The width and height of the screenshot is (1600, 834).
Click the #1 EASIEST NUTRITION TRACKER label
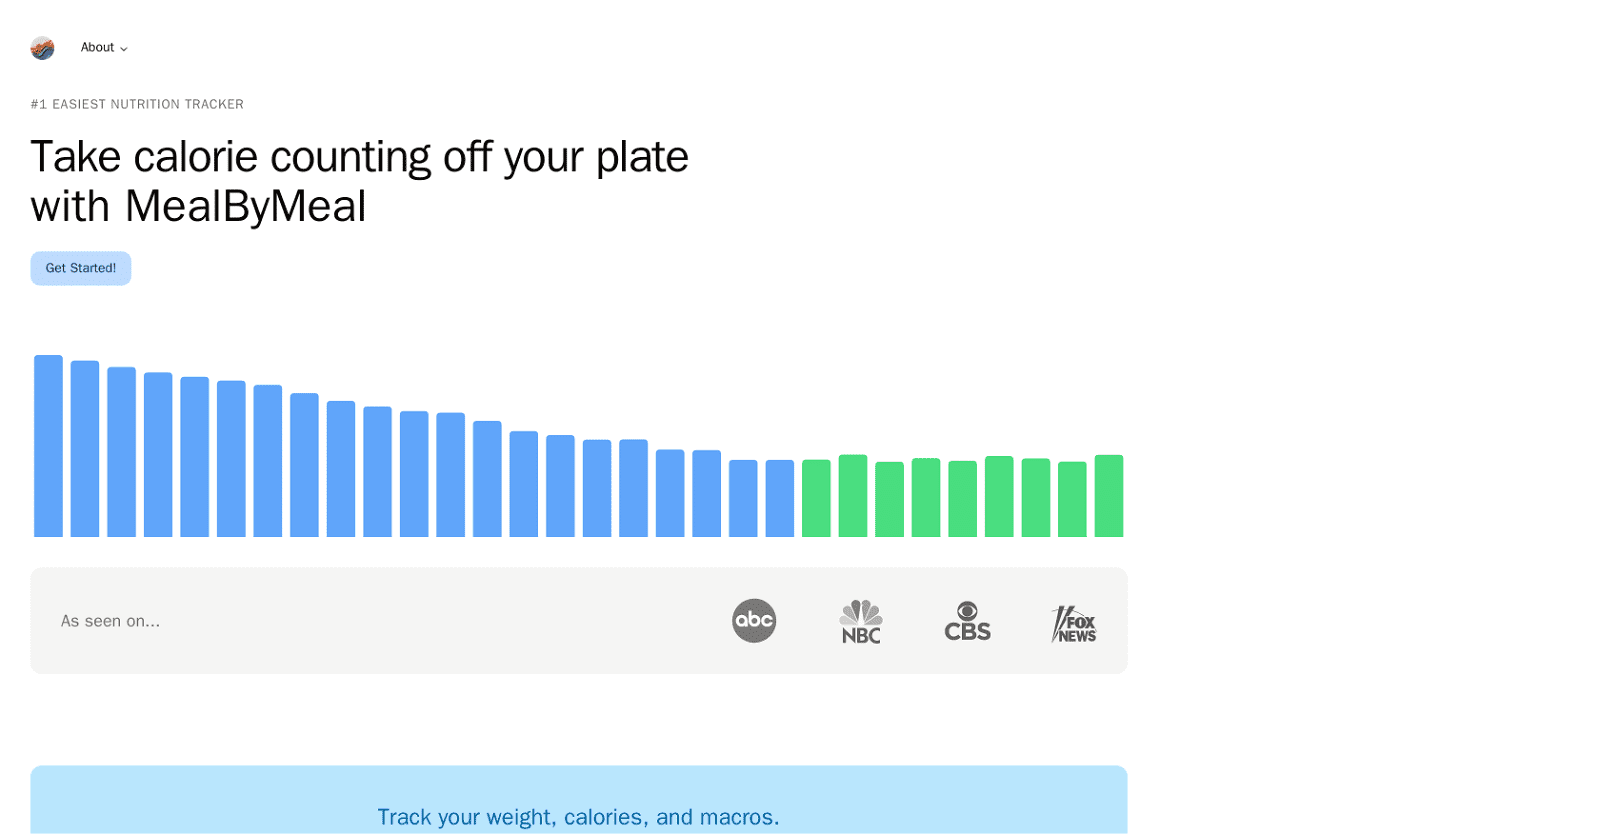coord(137,104)
